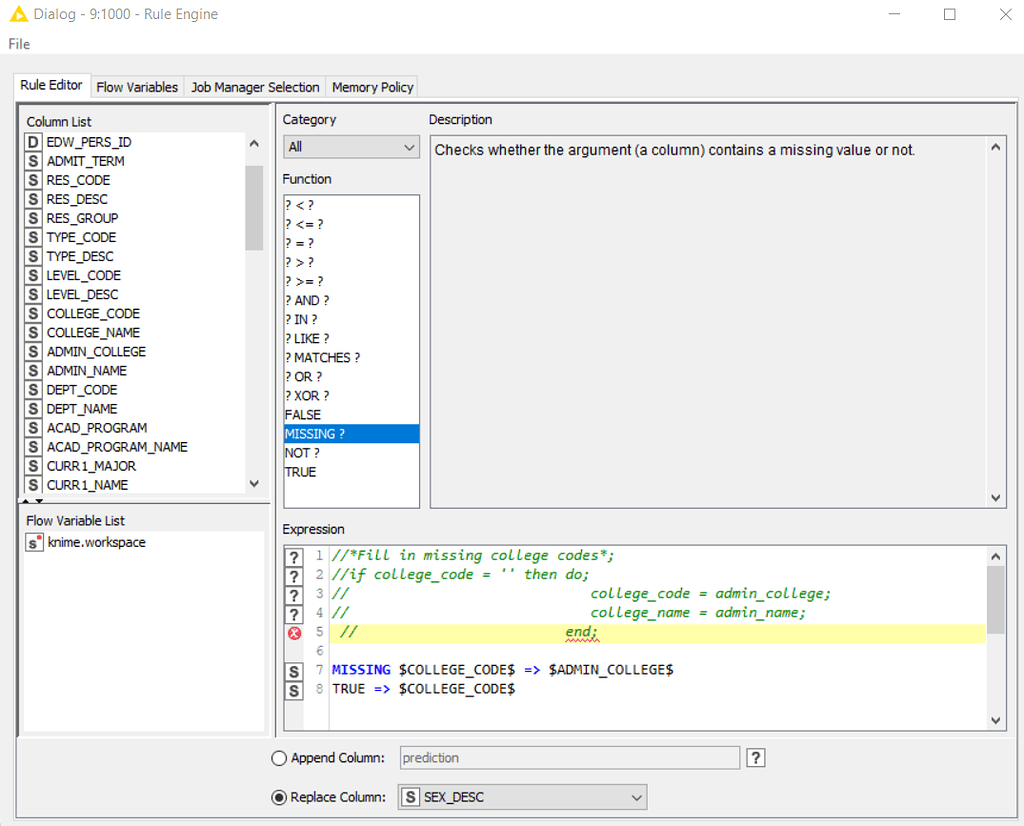Click the S result icon on expression line 7
The width and height of the screenshot is (1024, 826).
coord(293,669)
